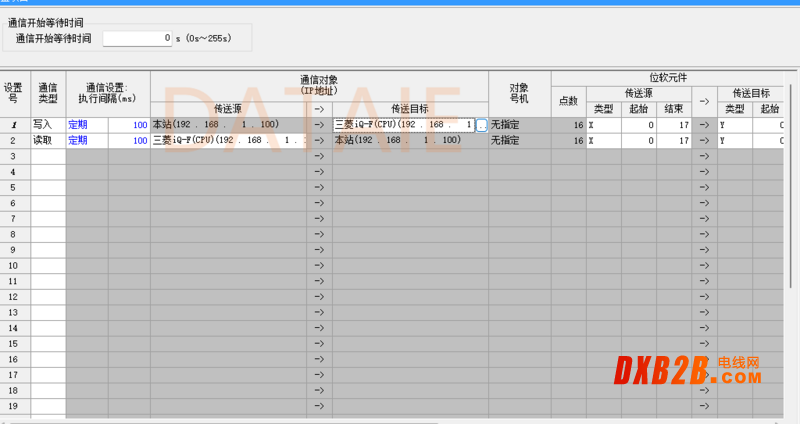Click the empty communication type cell in row 12
This screenshot has height=424, width=800.
48,296
